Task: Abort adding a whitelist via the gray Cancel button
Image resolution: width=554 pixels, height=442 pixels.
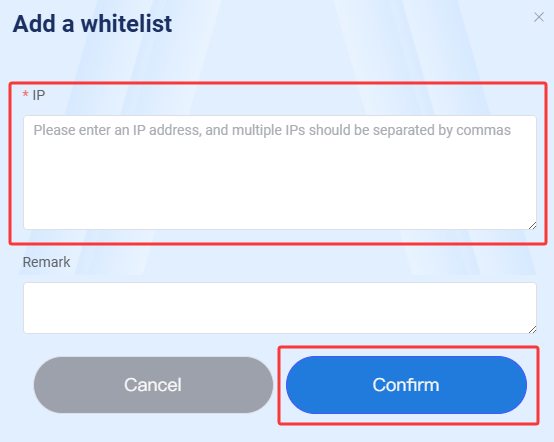Action: [x=153, y=385]
